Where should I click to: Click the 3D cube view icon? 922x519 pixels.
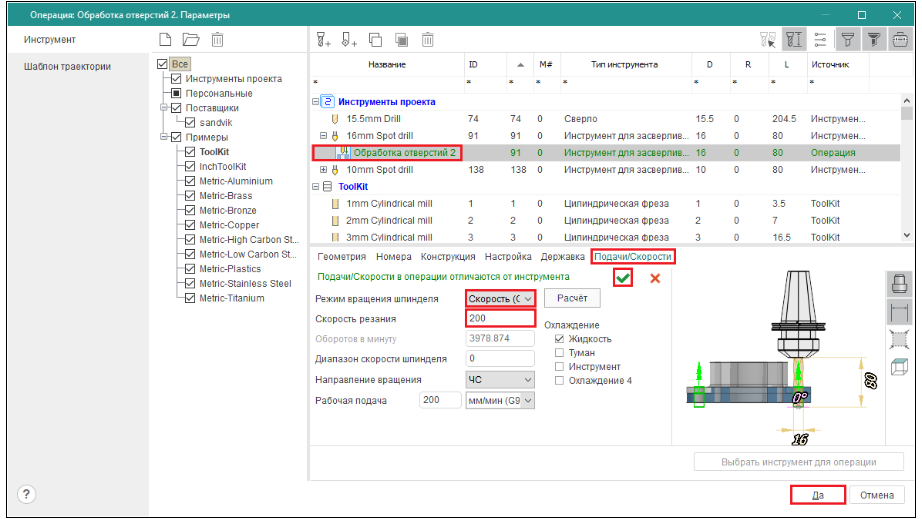click(x=897, y=368)
